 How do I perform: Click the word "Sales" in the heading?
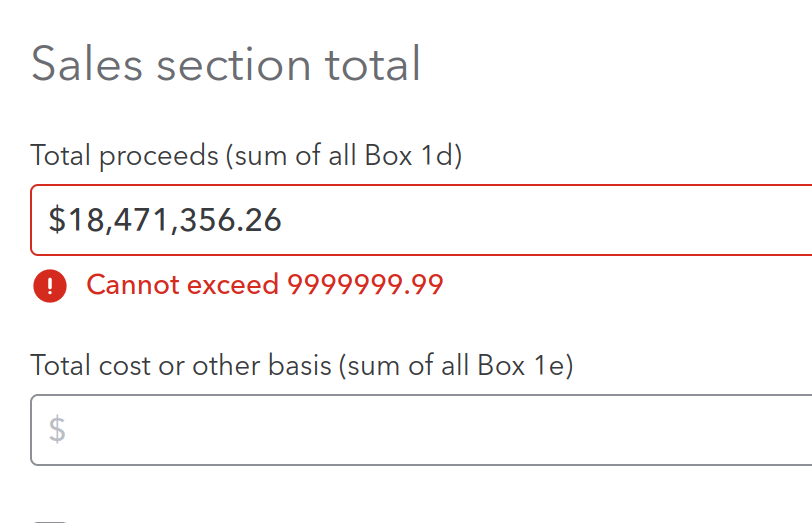pos(86,64)
